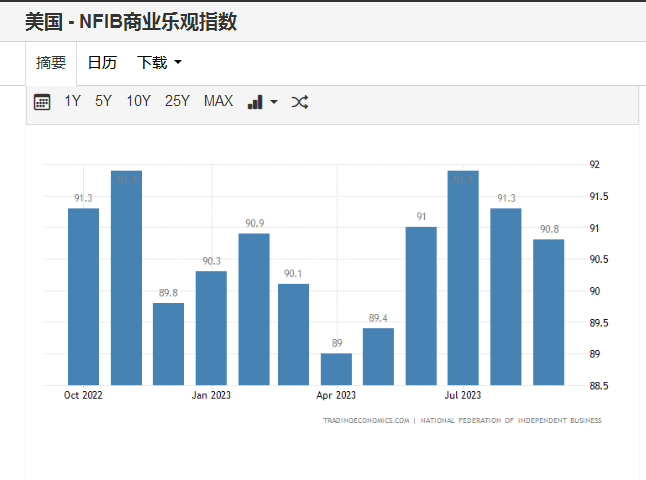Expand the bar chart type dropdown
Screen dimensions: 646x480
[262, 102]
